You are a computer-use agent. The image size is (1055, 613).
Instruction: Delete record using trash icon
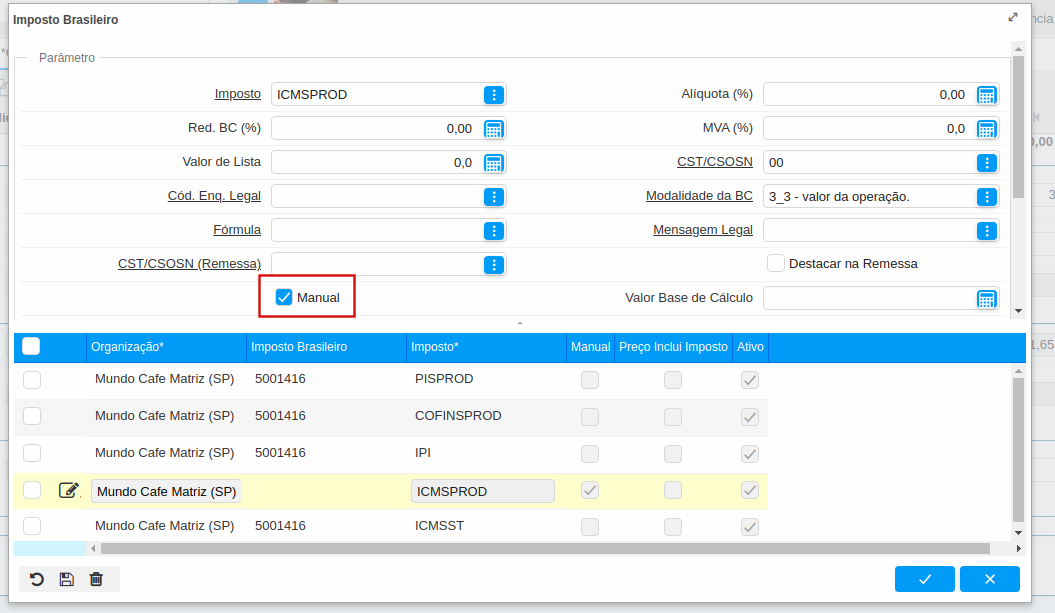[x=96, y=579]
